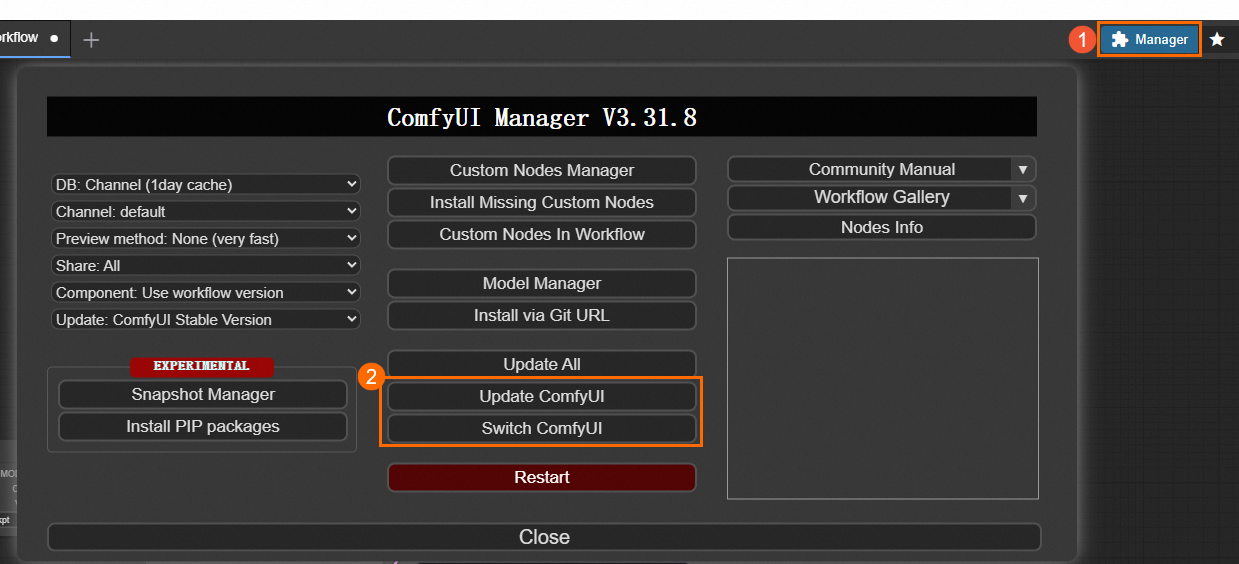The width and height of the screenshot is (1239, 564).
Task: Open the Channel: default dropdown
Action: click(205, 211)
